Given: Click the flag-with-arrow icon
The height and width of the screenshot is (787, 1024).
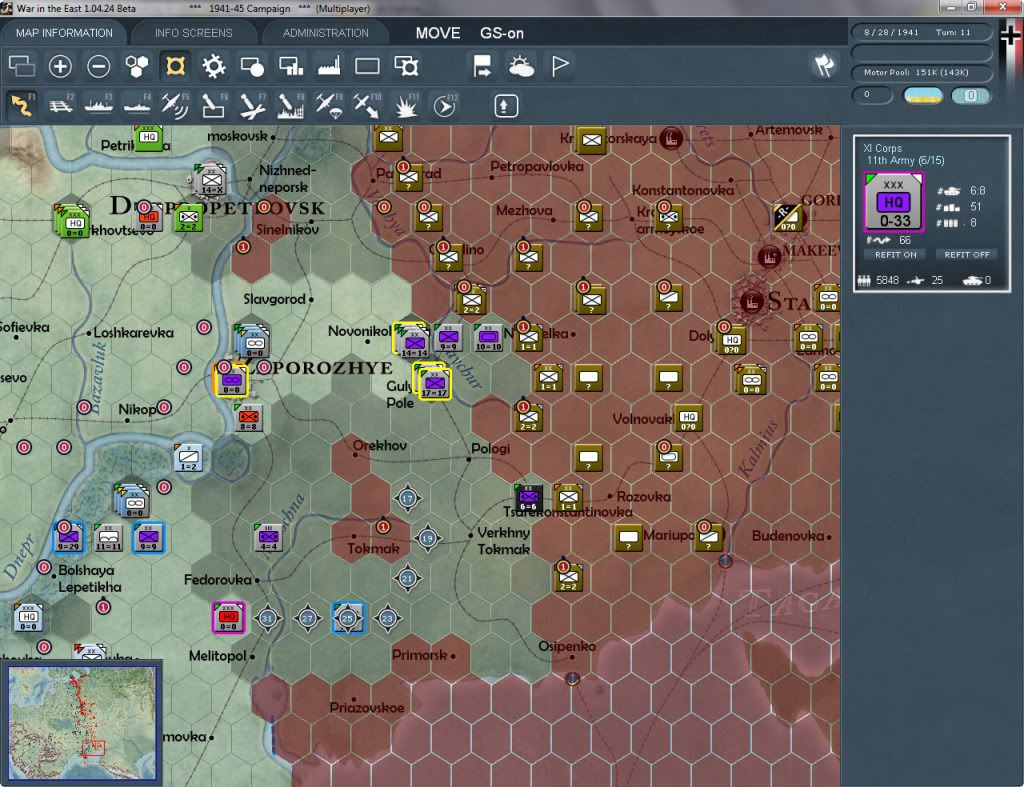Looking at the screenshot, I should coord(483,66).
